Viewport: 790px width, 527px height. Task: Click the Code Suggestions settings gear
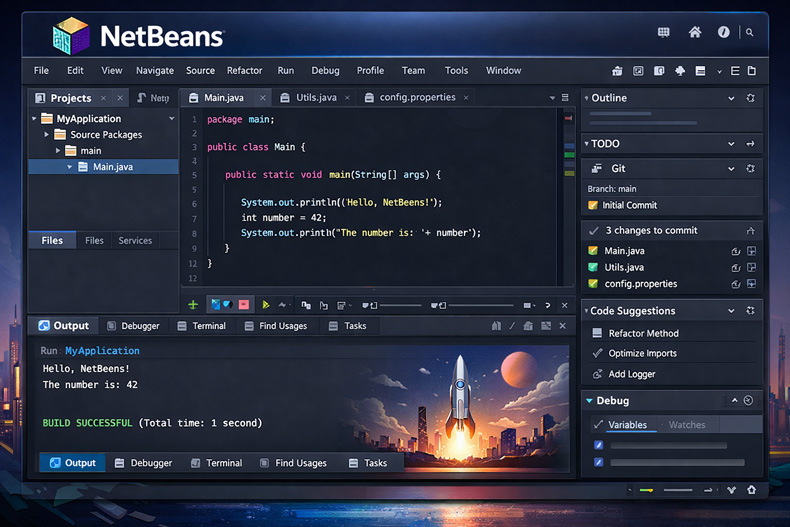click(751, 310)
